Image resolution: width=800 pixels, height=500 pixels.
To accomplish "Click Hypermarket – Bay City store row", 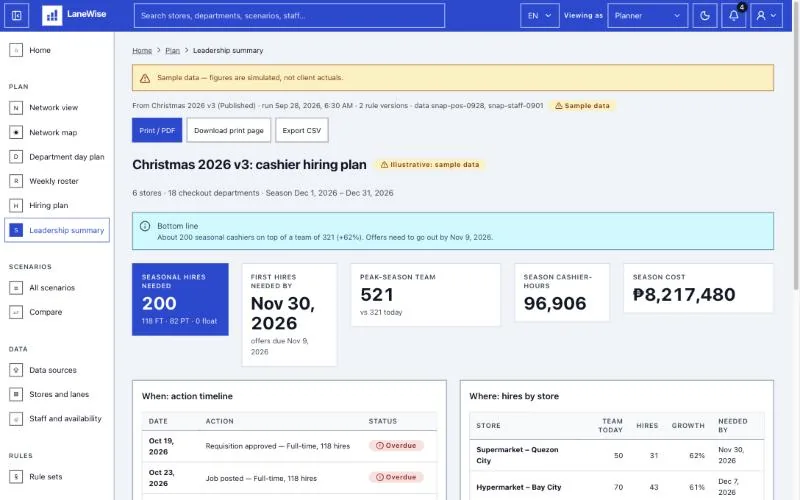I will [617, 486].
